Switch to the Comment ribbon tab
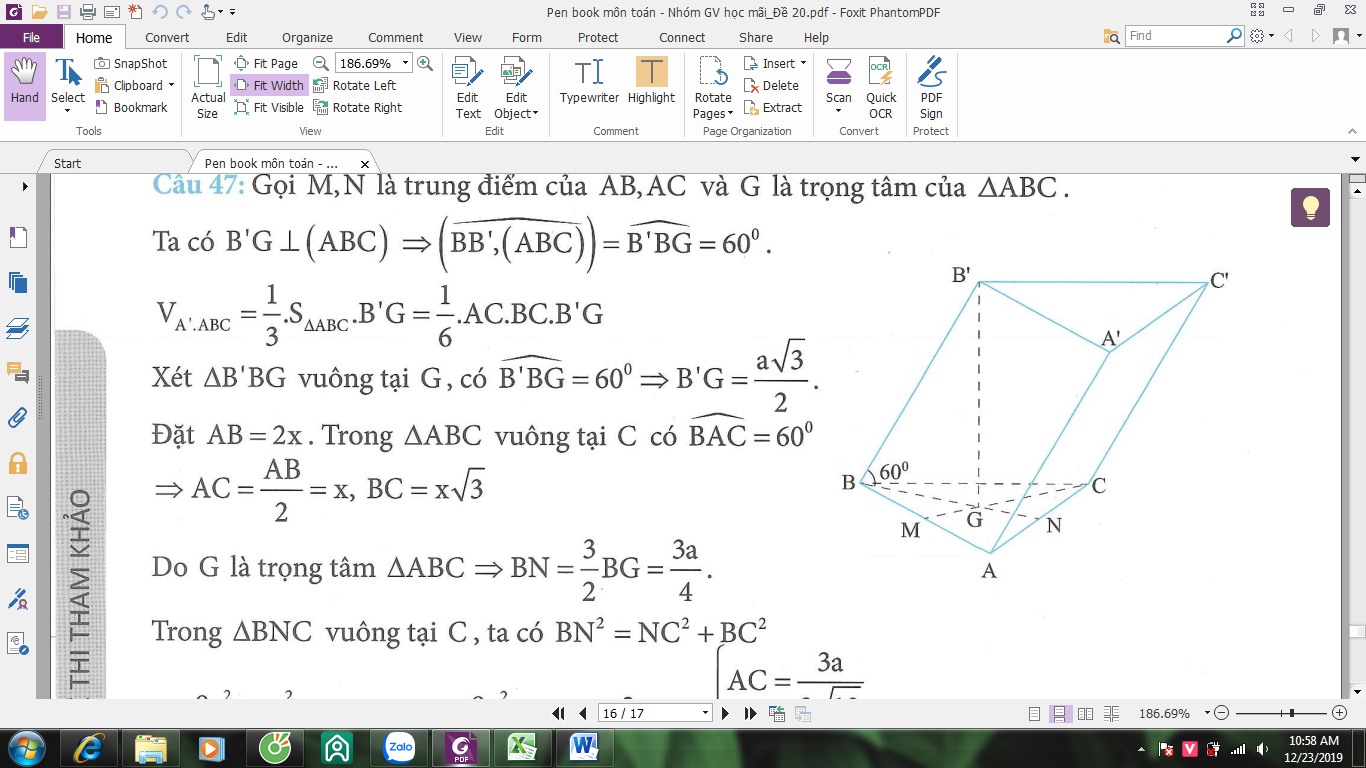The width and height of the screenshot is (1366, 768). (396, 37)
